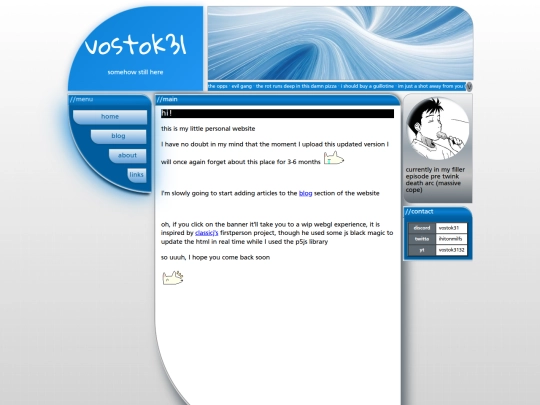Click the crying dog emoticon image

pos(334,158)
